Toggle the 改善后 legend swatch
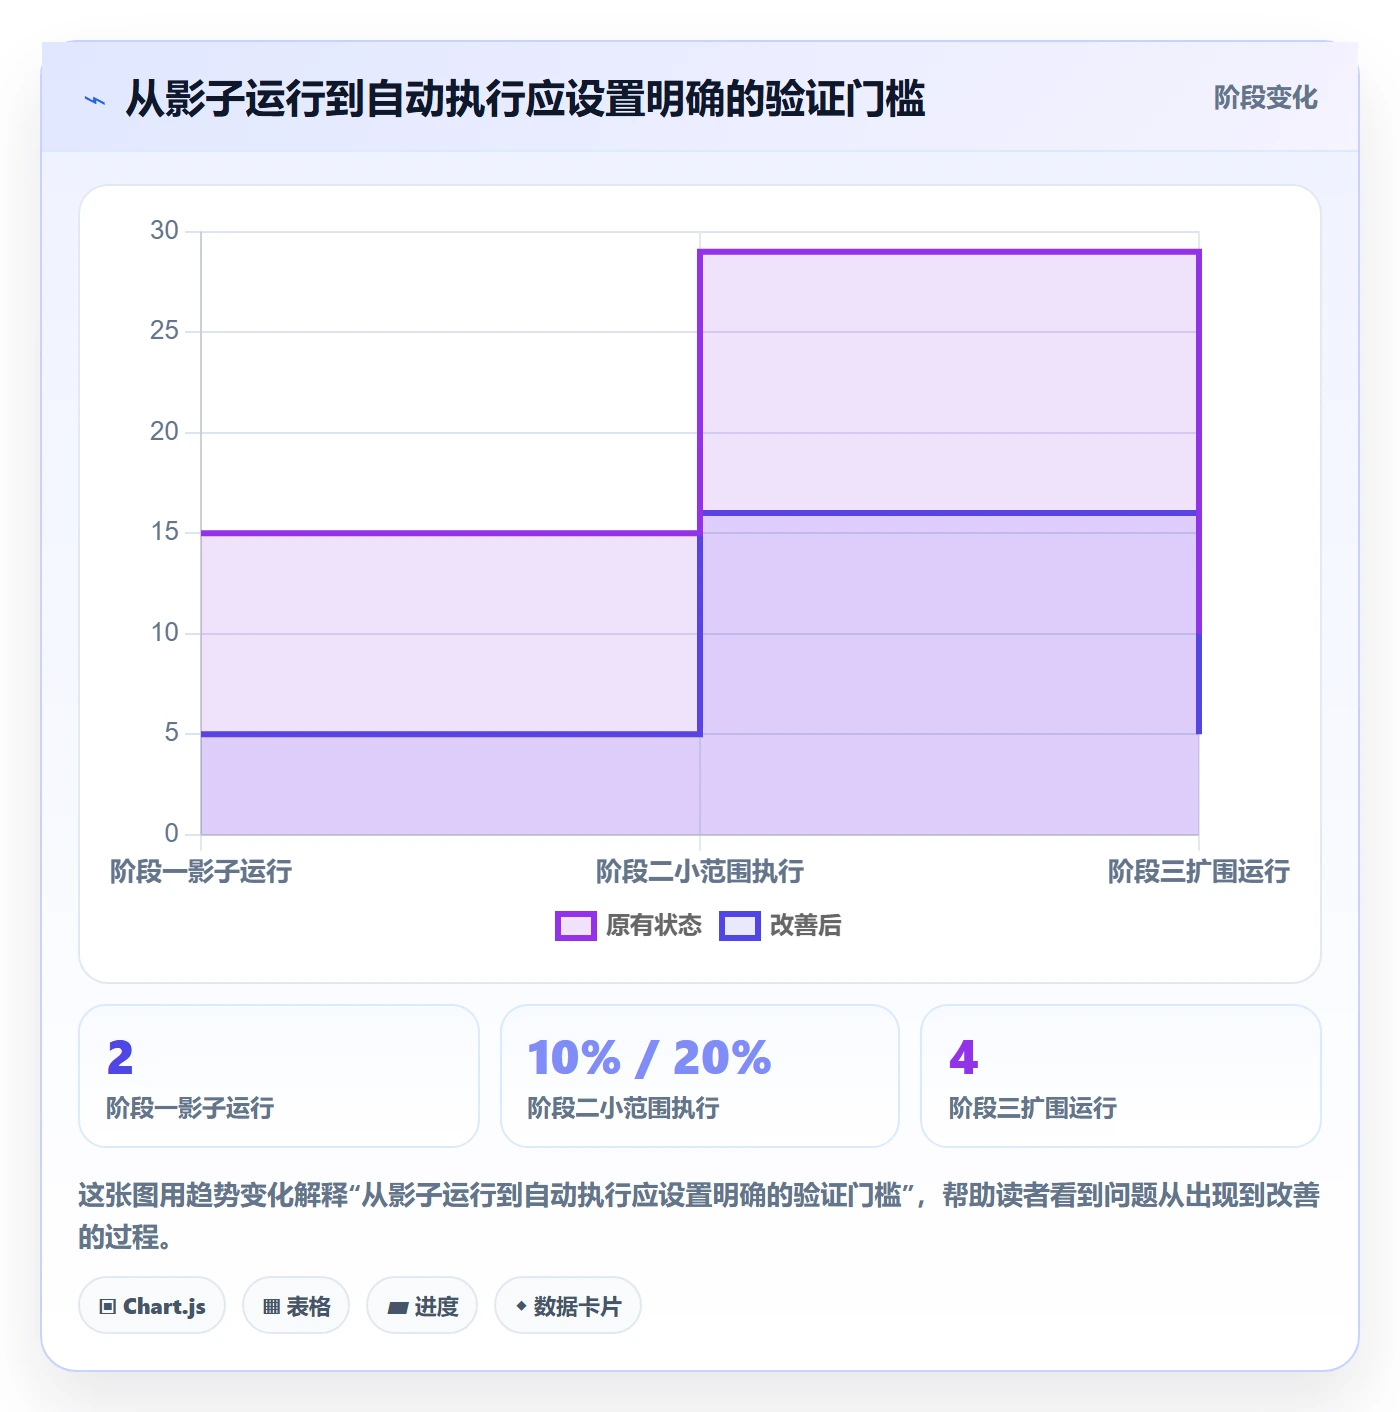Screen dimensions: 1400x1412 tap(739, 926)
